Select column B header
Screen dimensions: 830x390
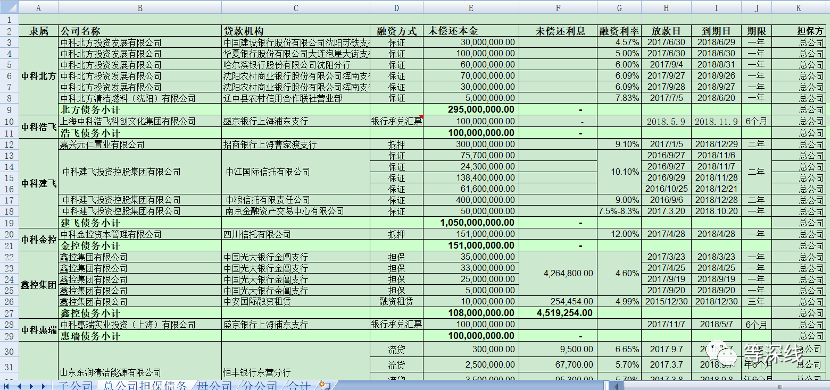tap(140, 7)
